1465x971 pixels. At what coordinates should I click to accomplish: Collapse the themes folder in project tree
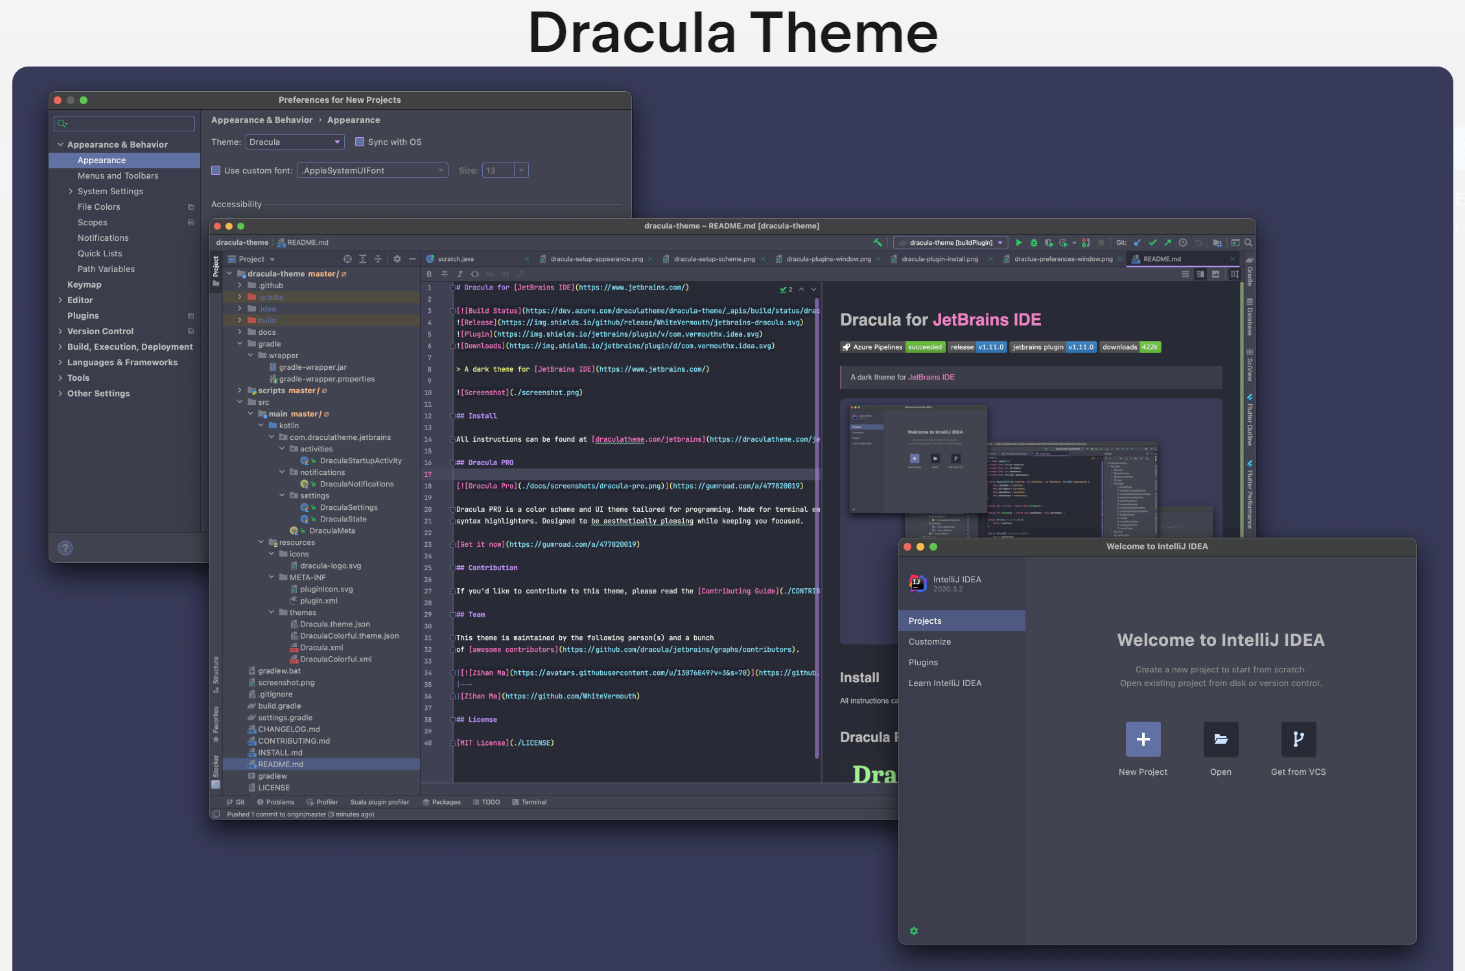pos(271,613)
